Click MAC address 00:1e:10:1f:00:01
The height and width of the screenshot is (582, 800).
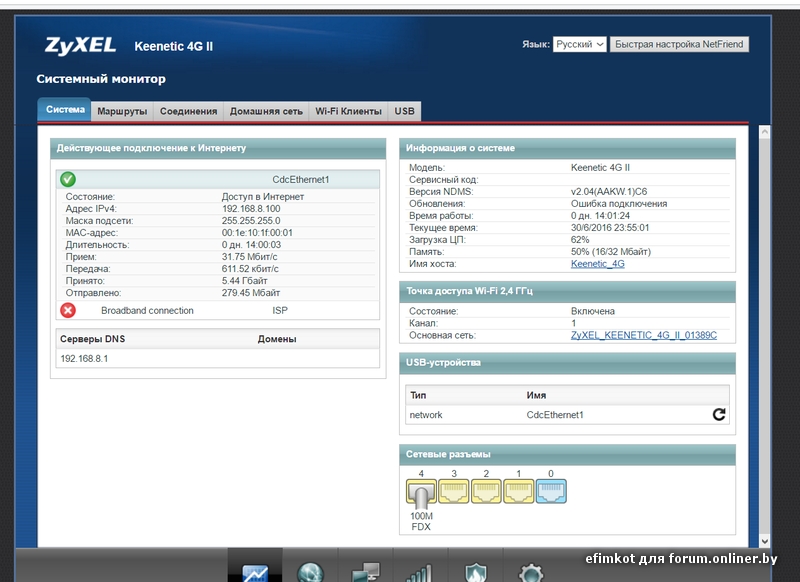257,233
